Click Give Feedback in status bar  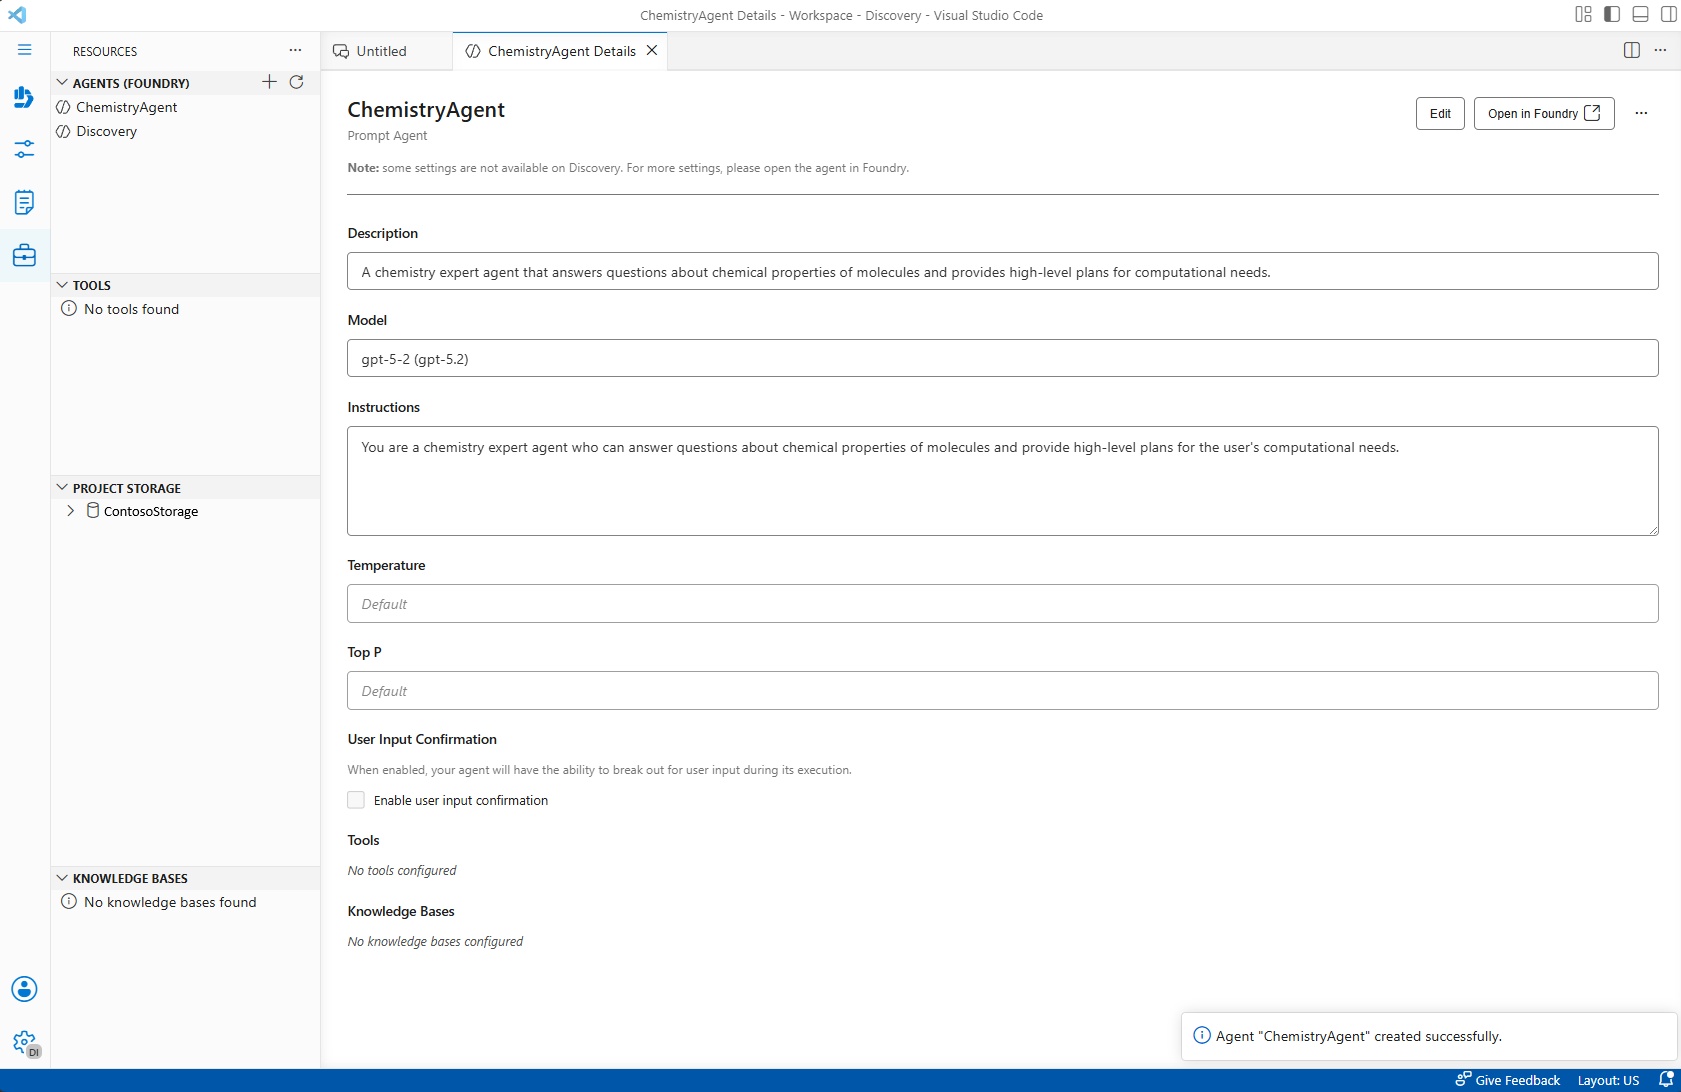pos(1508,1080)
